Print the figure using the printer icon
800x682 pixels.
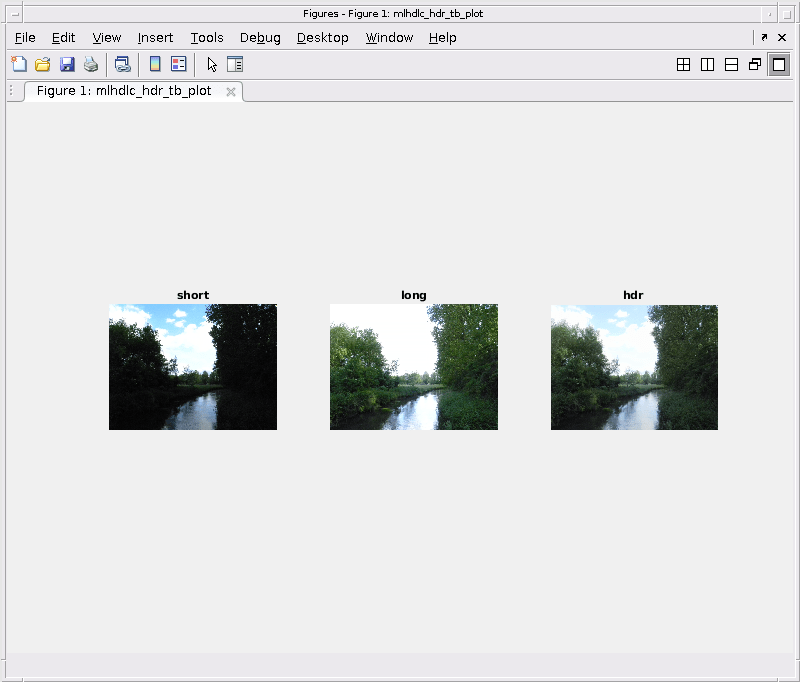[91, 64]
